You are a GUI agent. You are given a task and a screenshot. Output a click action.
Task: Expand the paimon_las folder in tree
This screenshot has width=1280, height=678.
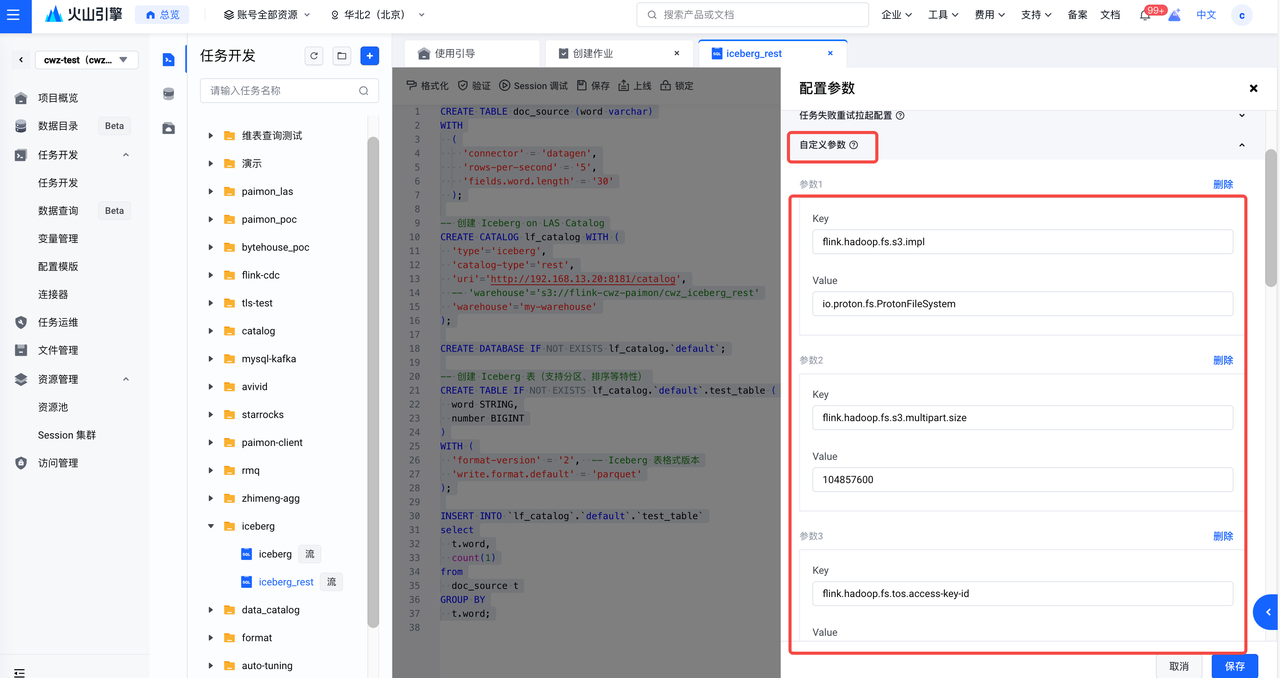pyautogui.click(x=211, y=191)
